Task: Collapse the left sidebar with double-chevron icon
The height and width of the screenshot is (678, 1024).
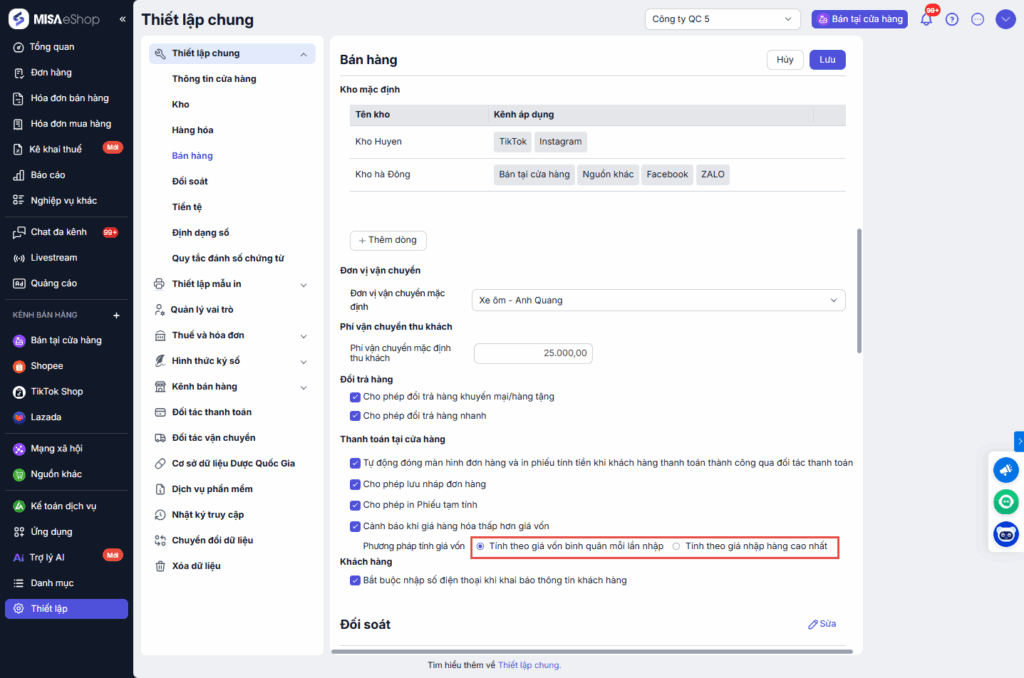Action: 123,19
